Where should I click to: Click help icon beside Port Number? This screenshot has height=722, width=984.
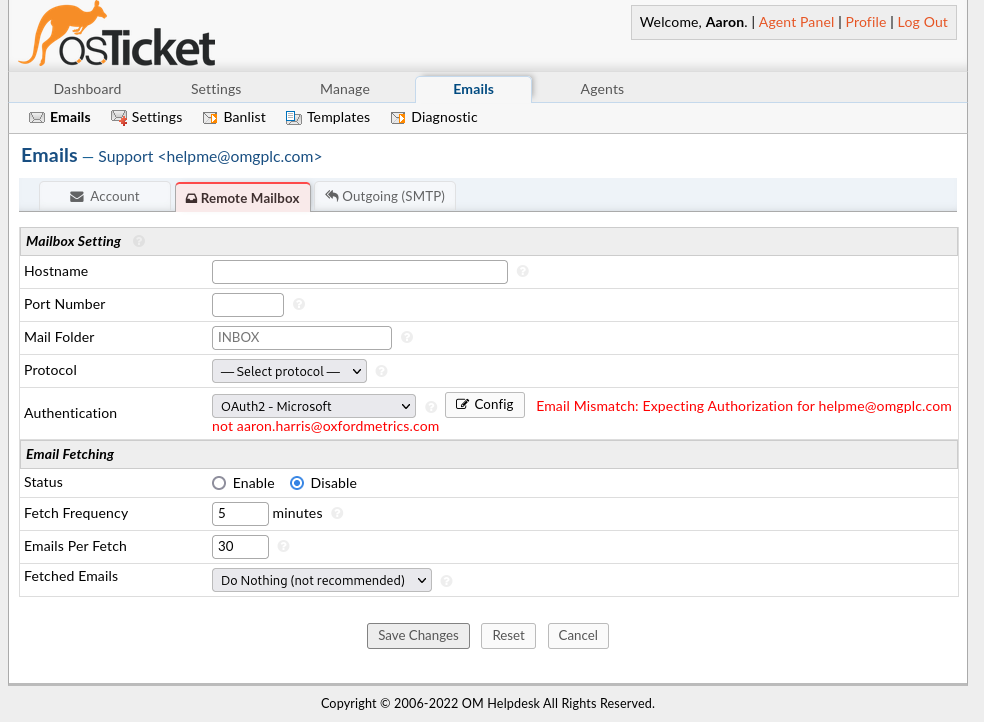tap(299, 304)
